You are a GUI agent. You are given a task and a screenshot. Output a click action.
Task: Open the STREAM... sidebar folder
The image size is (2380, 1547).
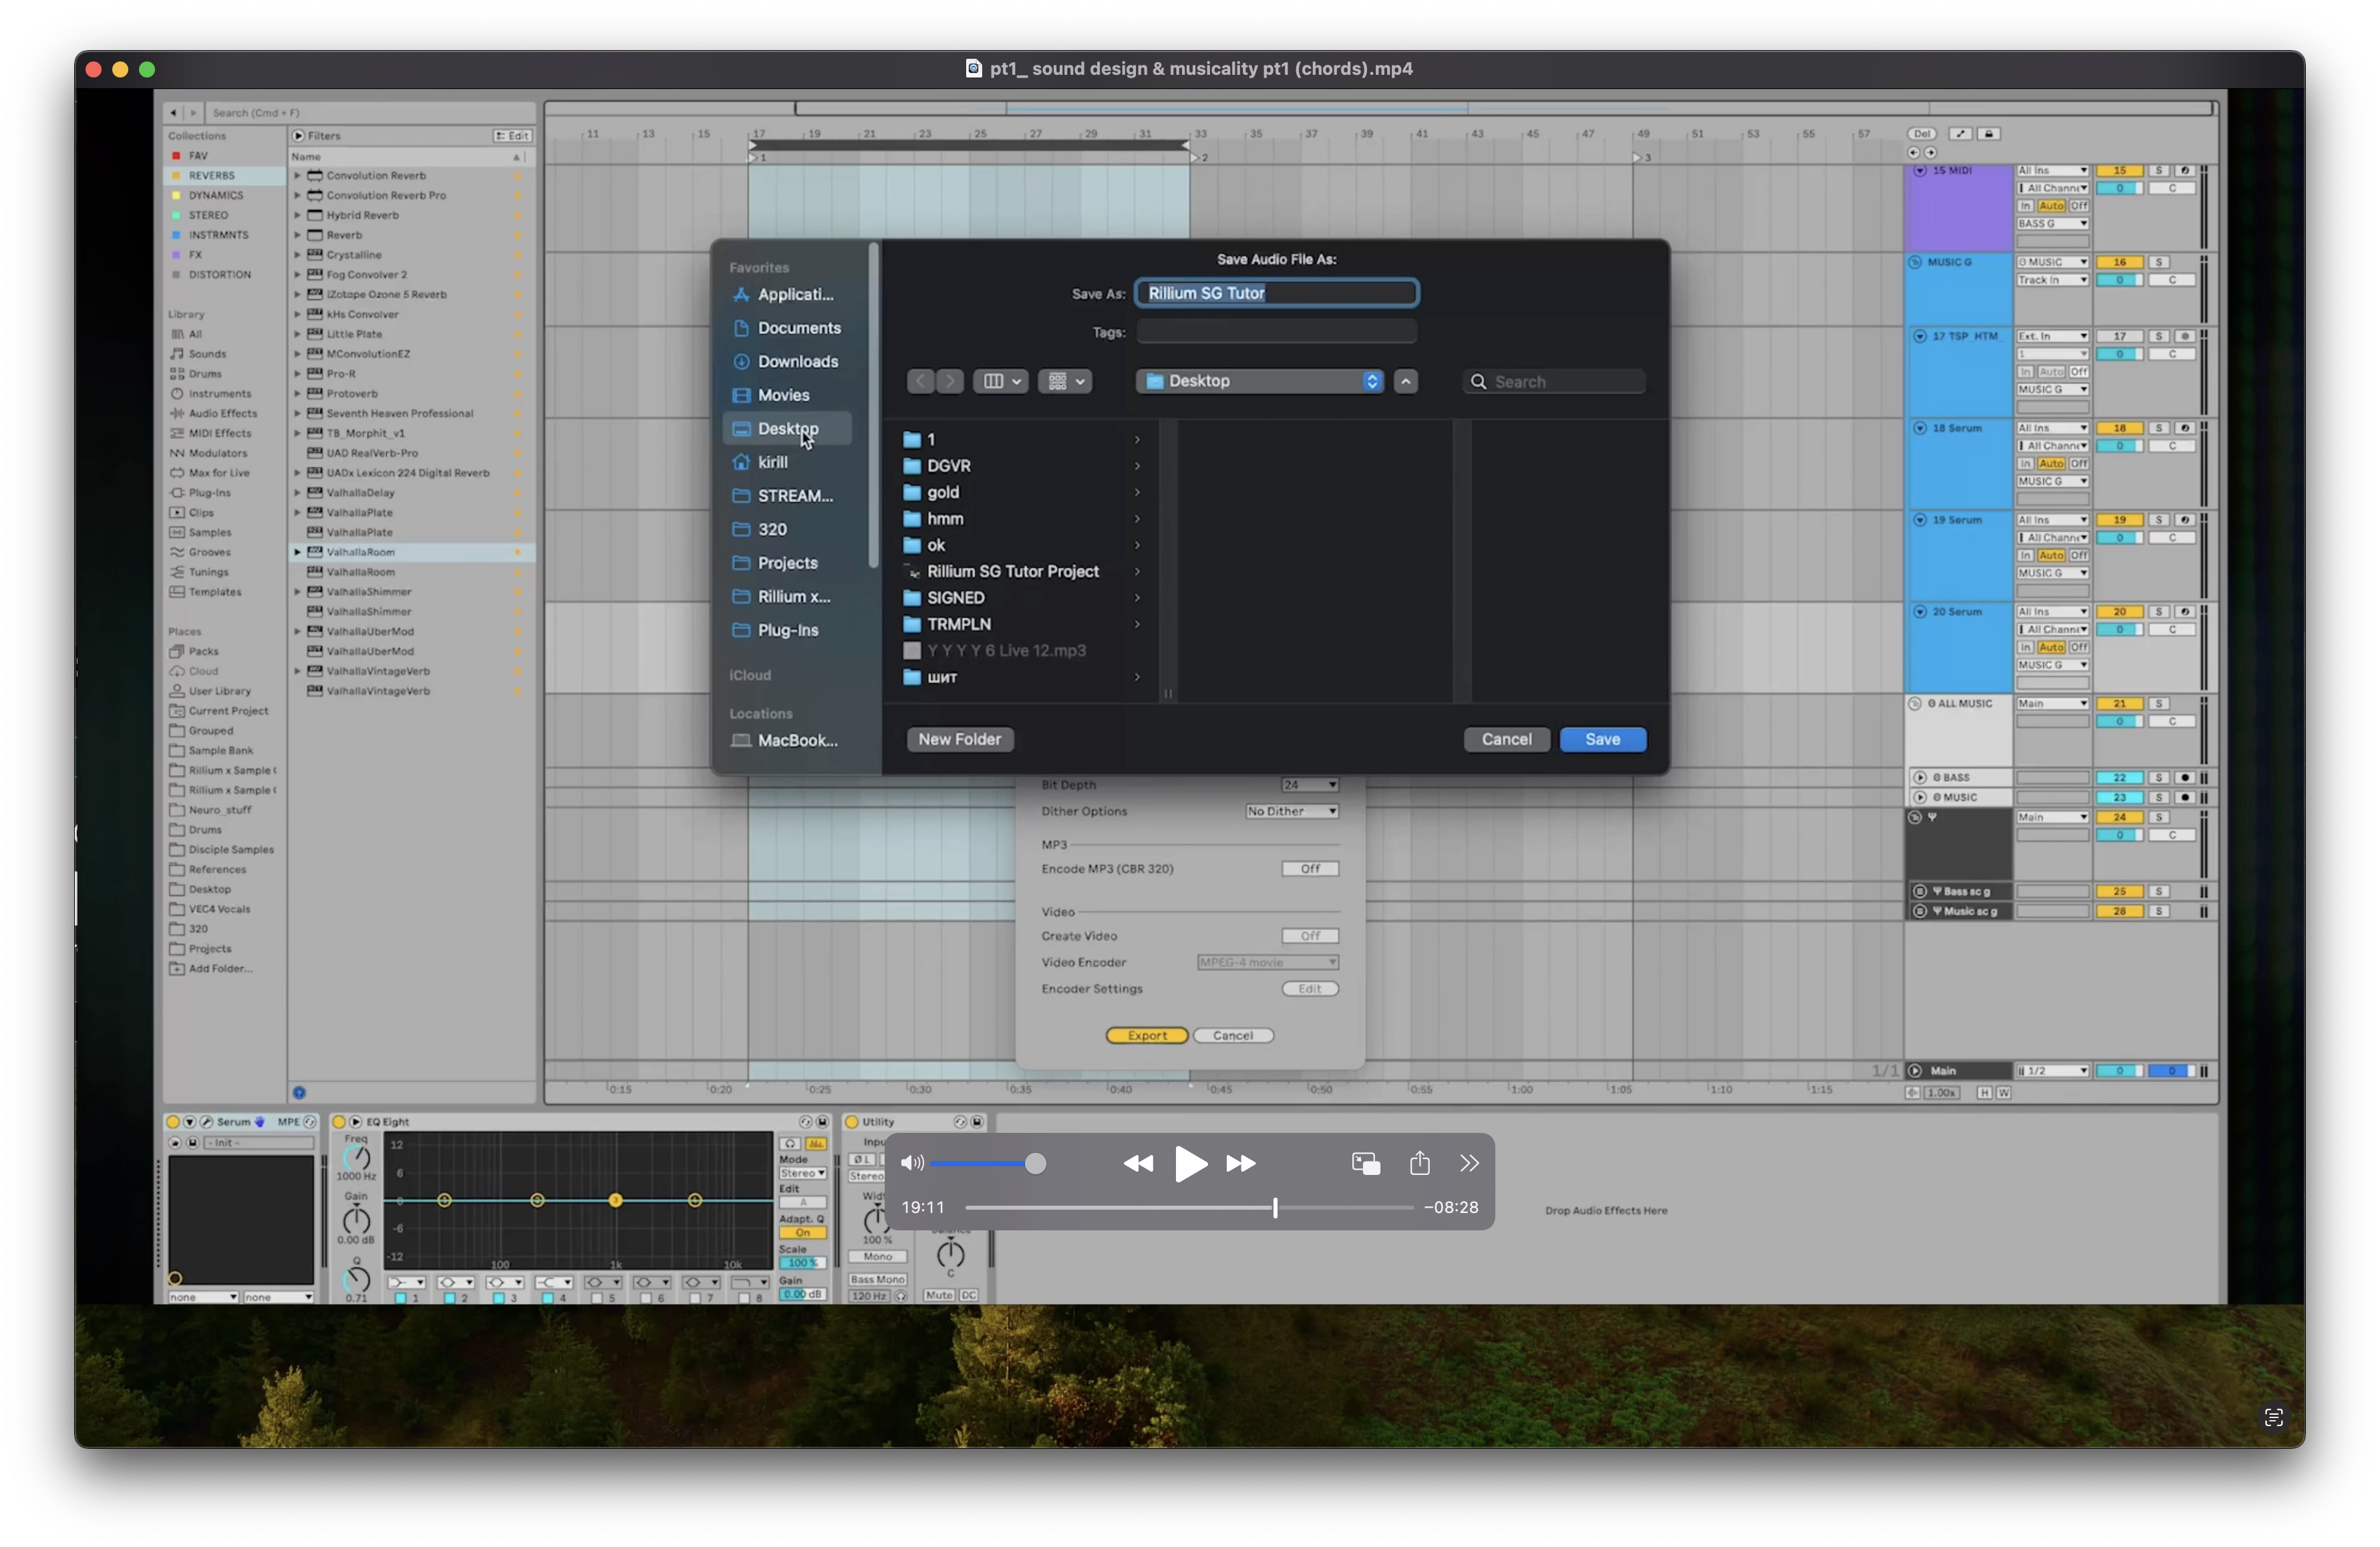pyautogui.click(x=787, y=496)
